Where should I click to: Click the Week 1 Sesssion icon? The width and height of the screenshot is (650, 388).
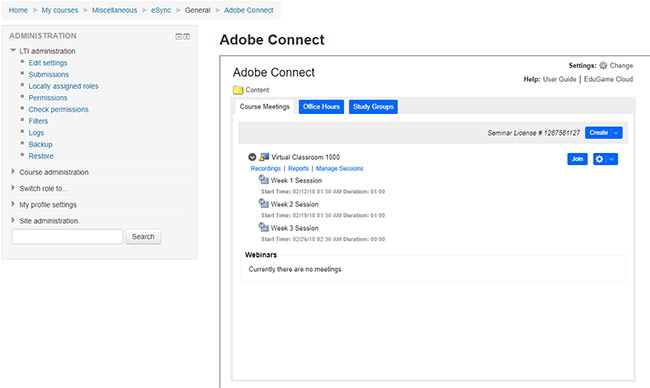click(x=264, y=180)
